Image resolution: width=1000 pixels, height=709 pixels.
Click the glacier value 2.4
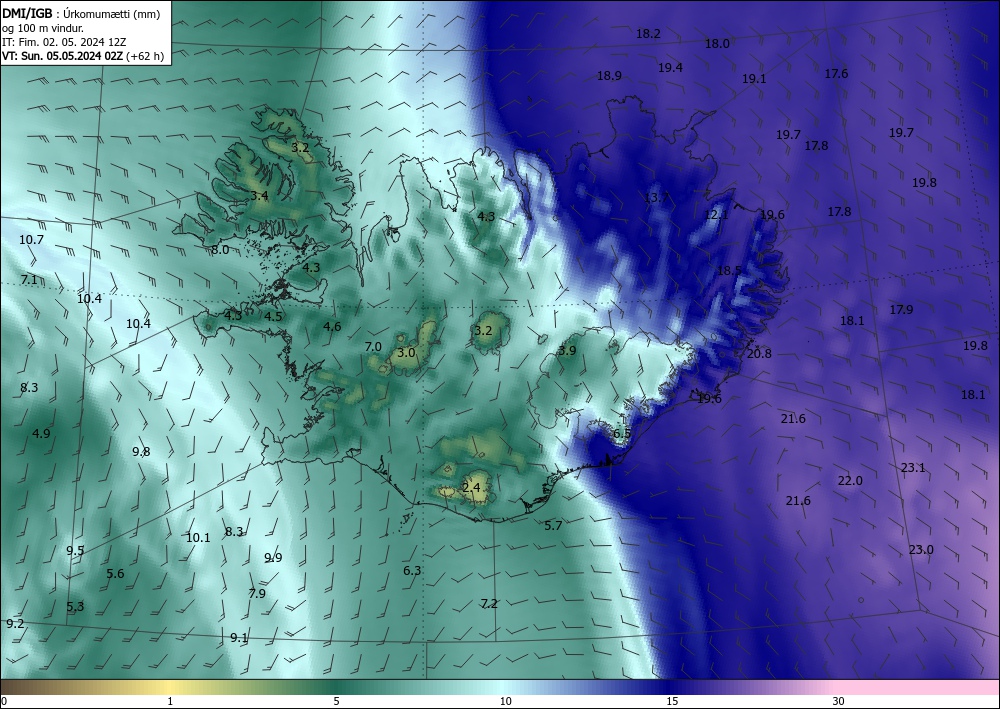click(x=471, y=488)
